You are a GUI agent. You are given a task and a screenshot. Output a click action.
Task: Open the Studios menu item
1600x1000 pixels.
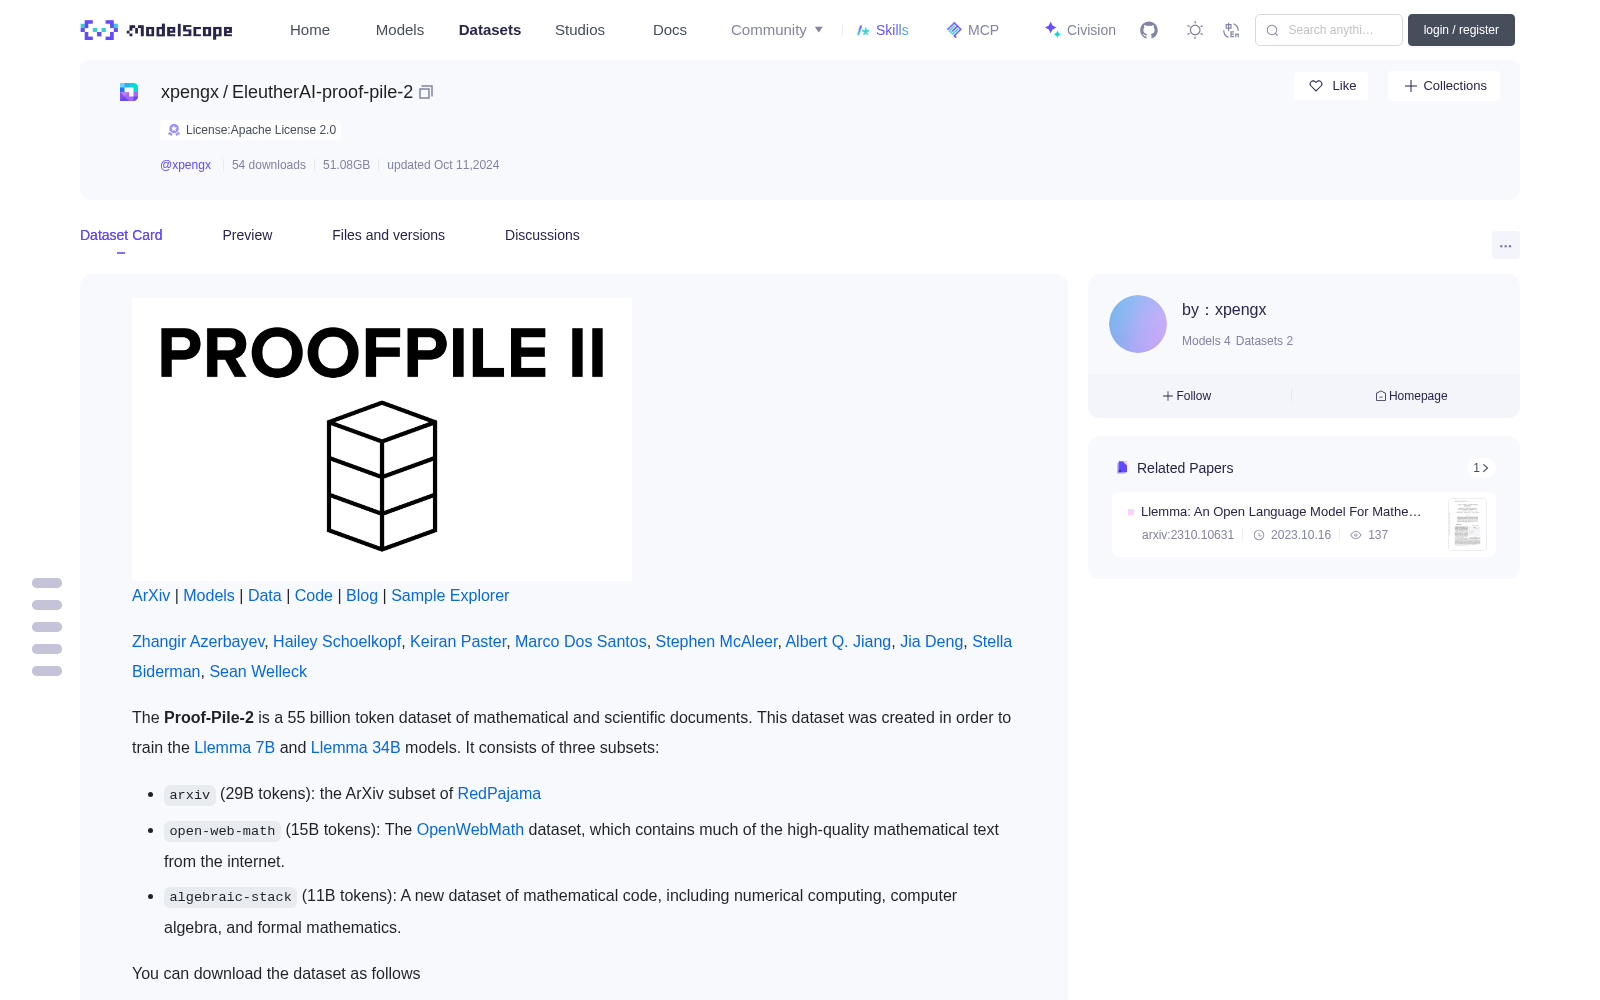point(580,30)
